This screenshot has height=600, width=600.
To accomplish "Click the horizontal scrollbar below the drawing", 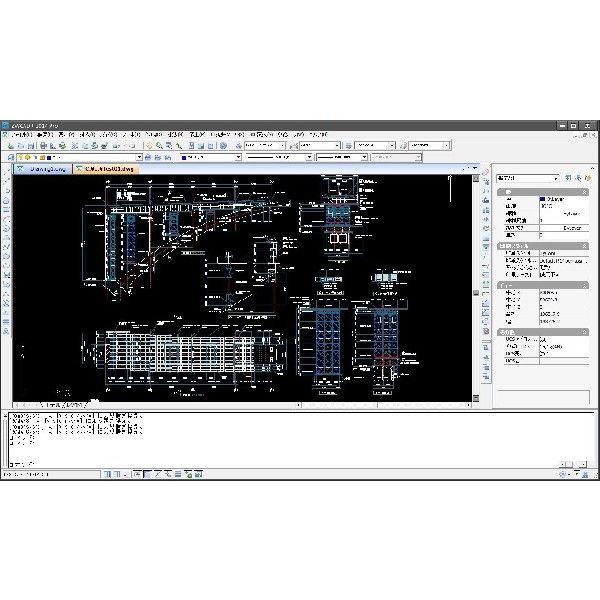I will click(x=386, y=405).
